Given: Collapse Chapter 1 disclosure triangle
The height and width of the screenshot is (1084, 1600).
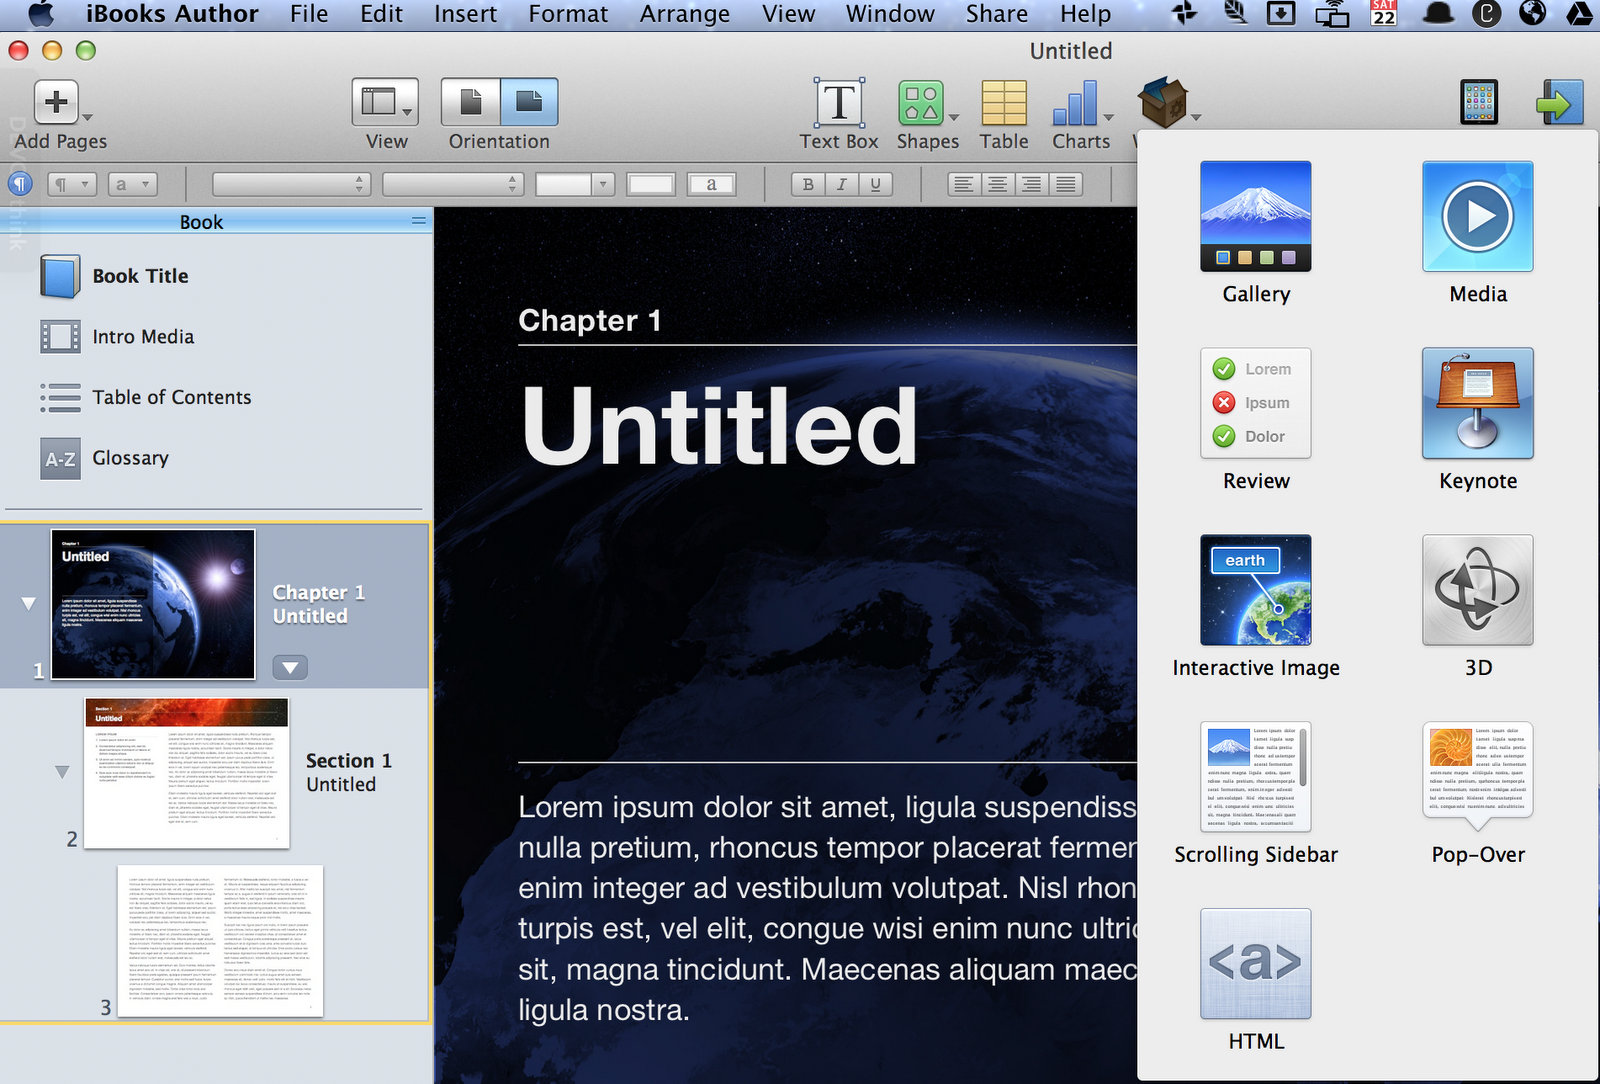Looking at the screenshot, I should coord(28,603).
